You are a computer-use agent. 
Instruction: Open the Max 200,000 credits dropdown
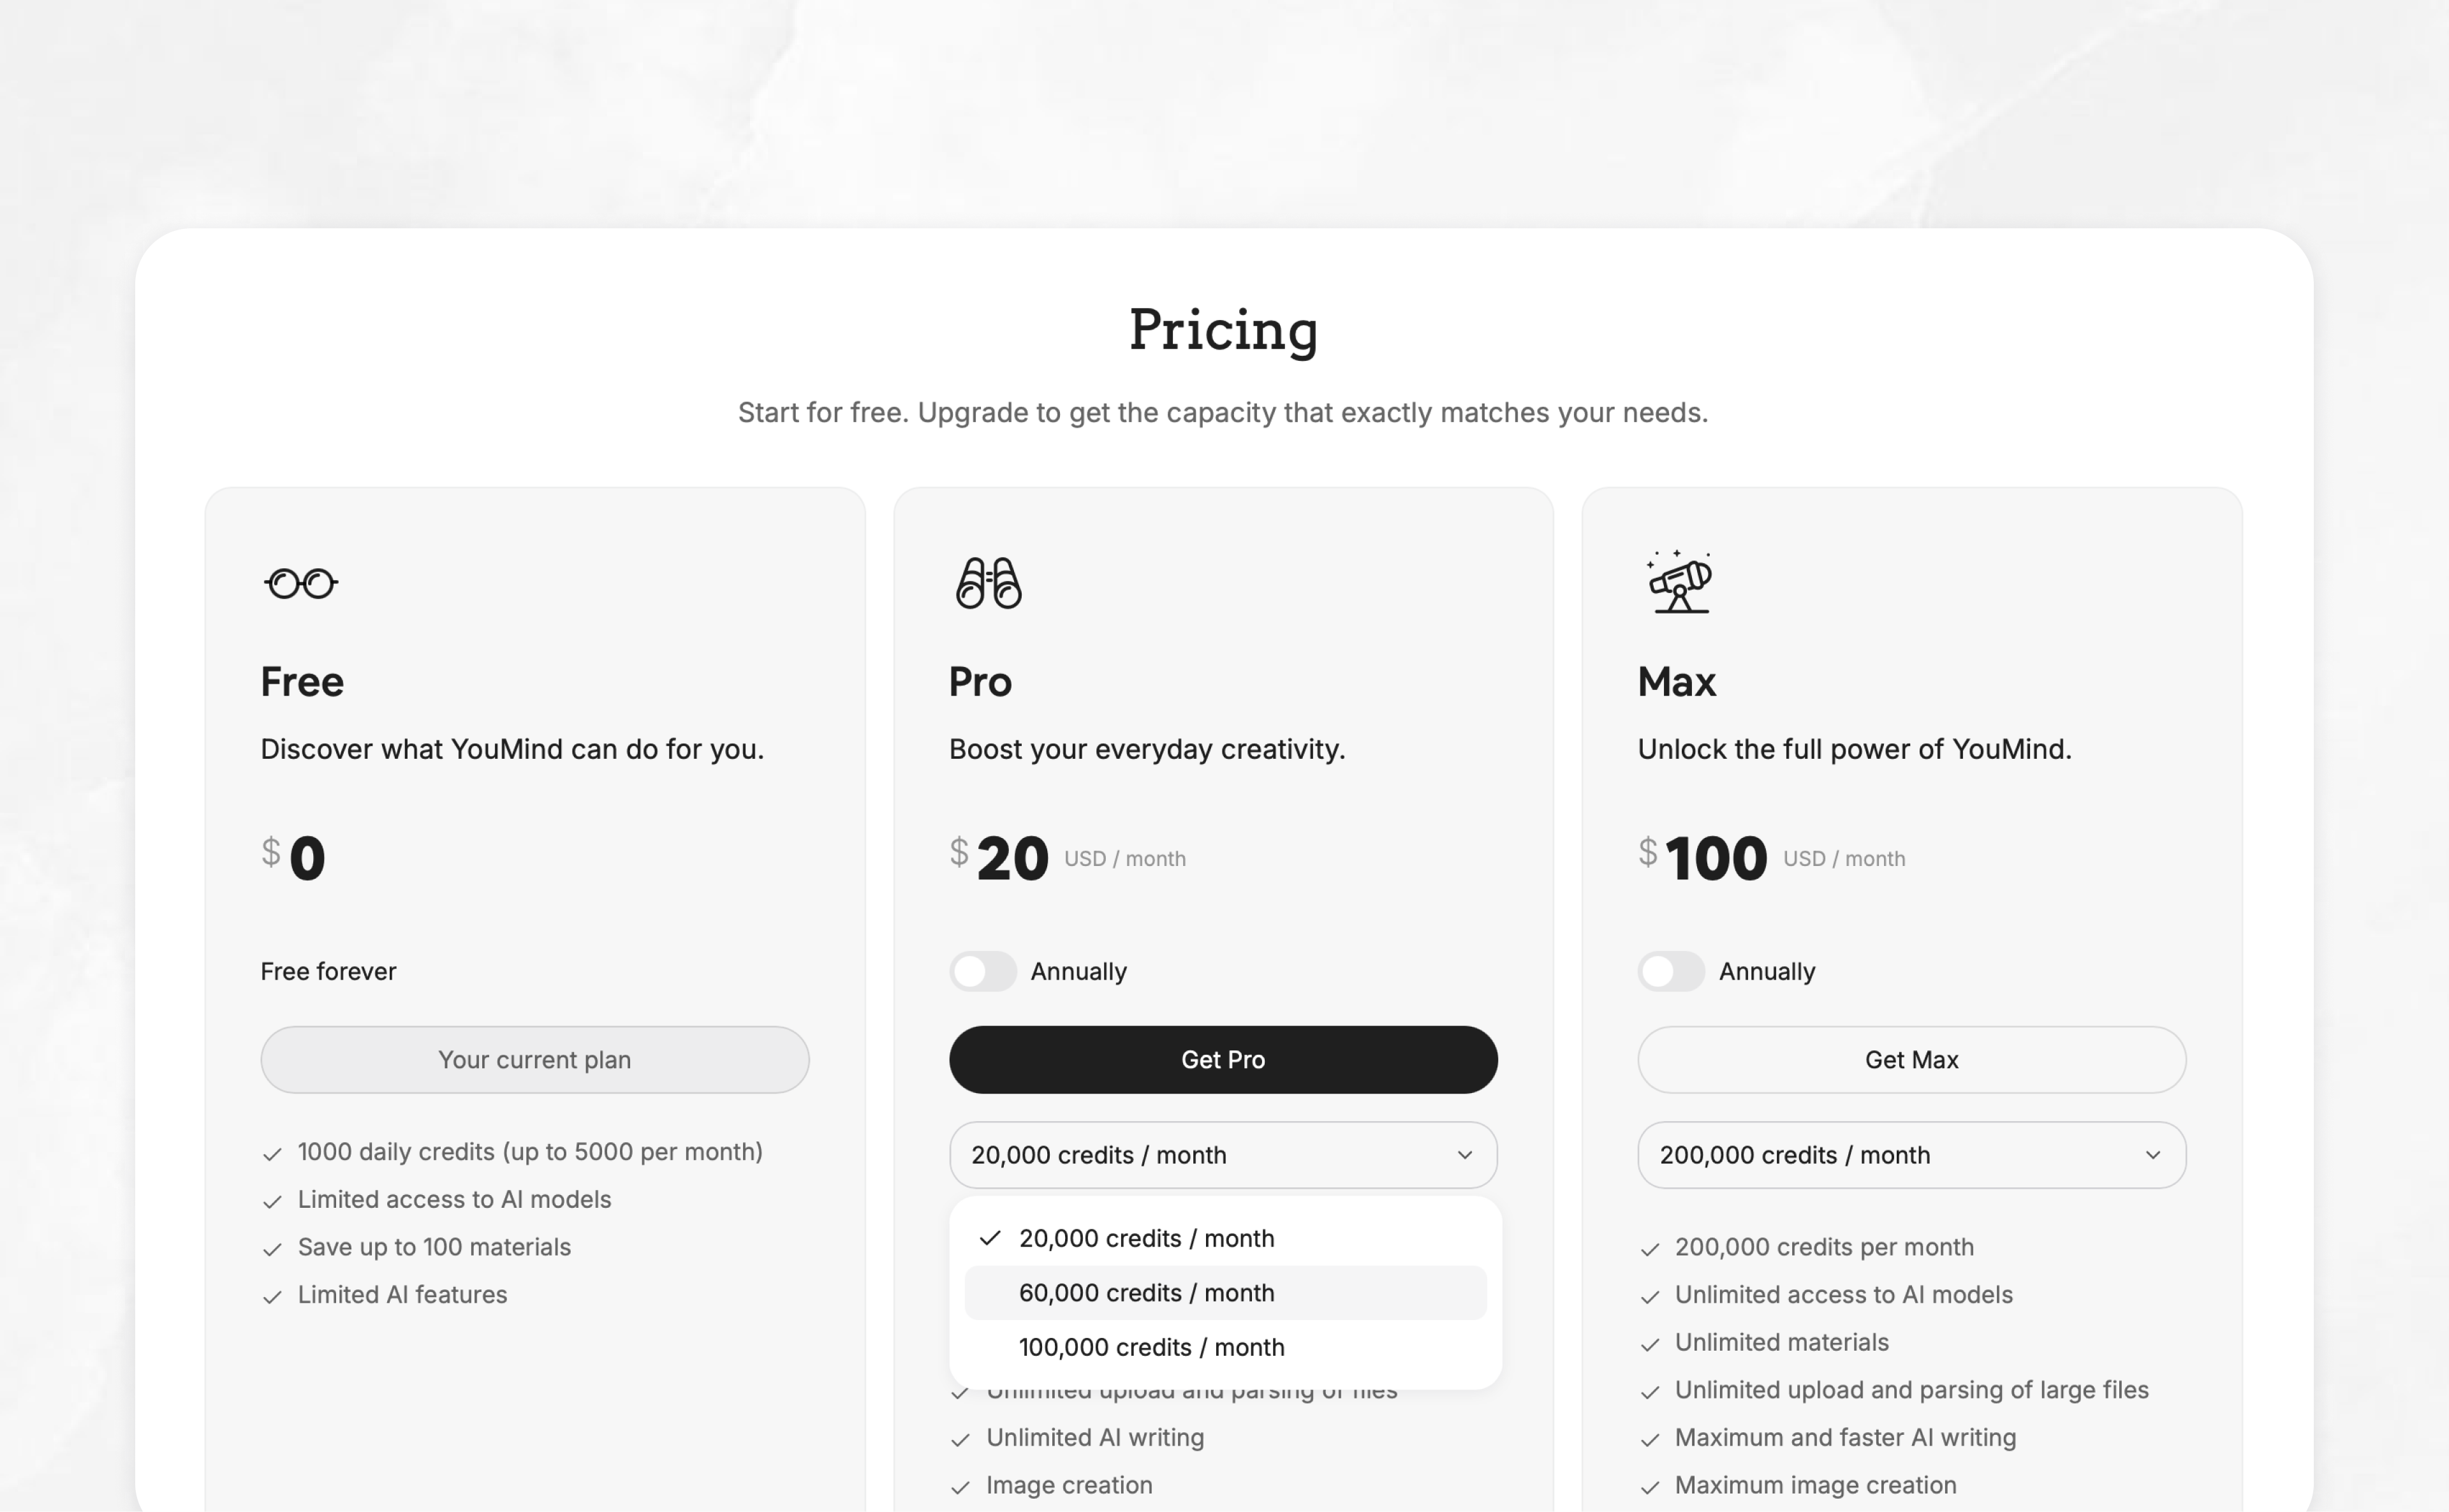pyautogui.click(x=1910, y=1155)
